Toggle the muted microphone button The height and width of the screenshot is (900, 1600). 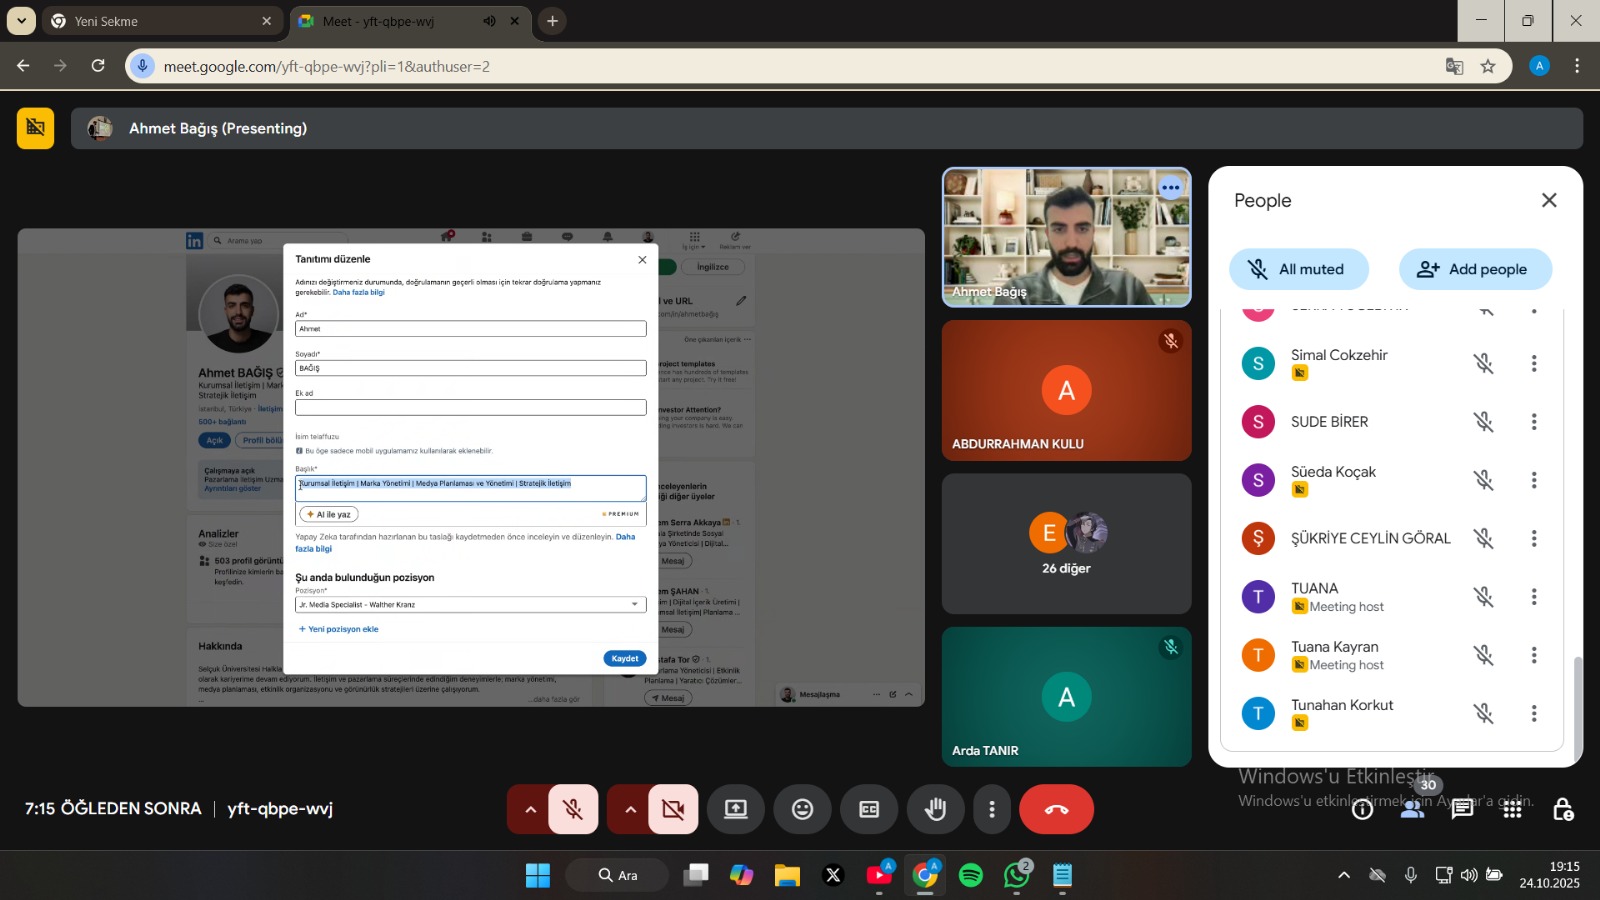pyautogui.click(x=573, y=810)
